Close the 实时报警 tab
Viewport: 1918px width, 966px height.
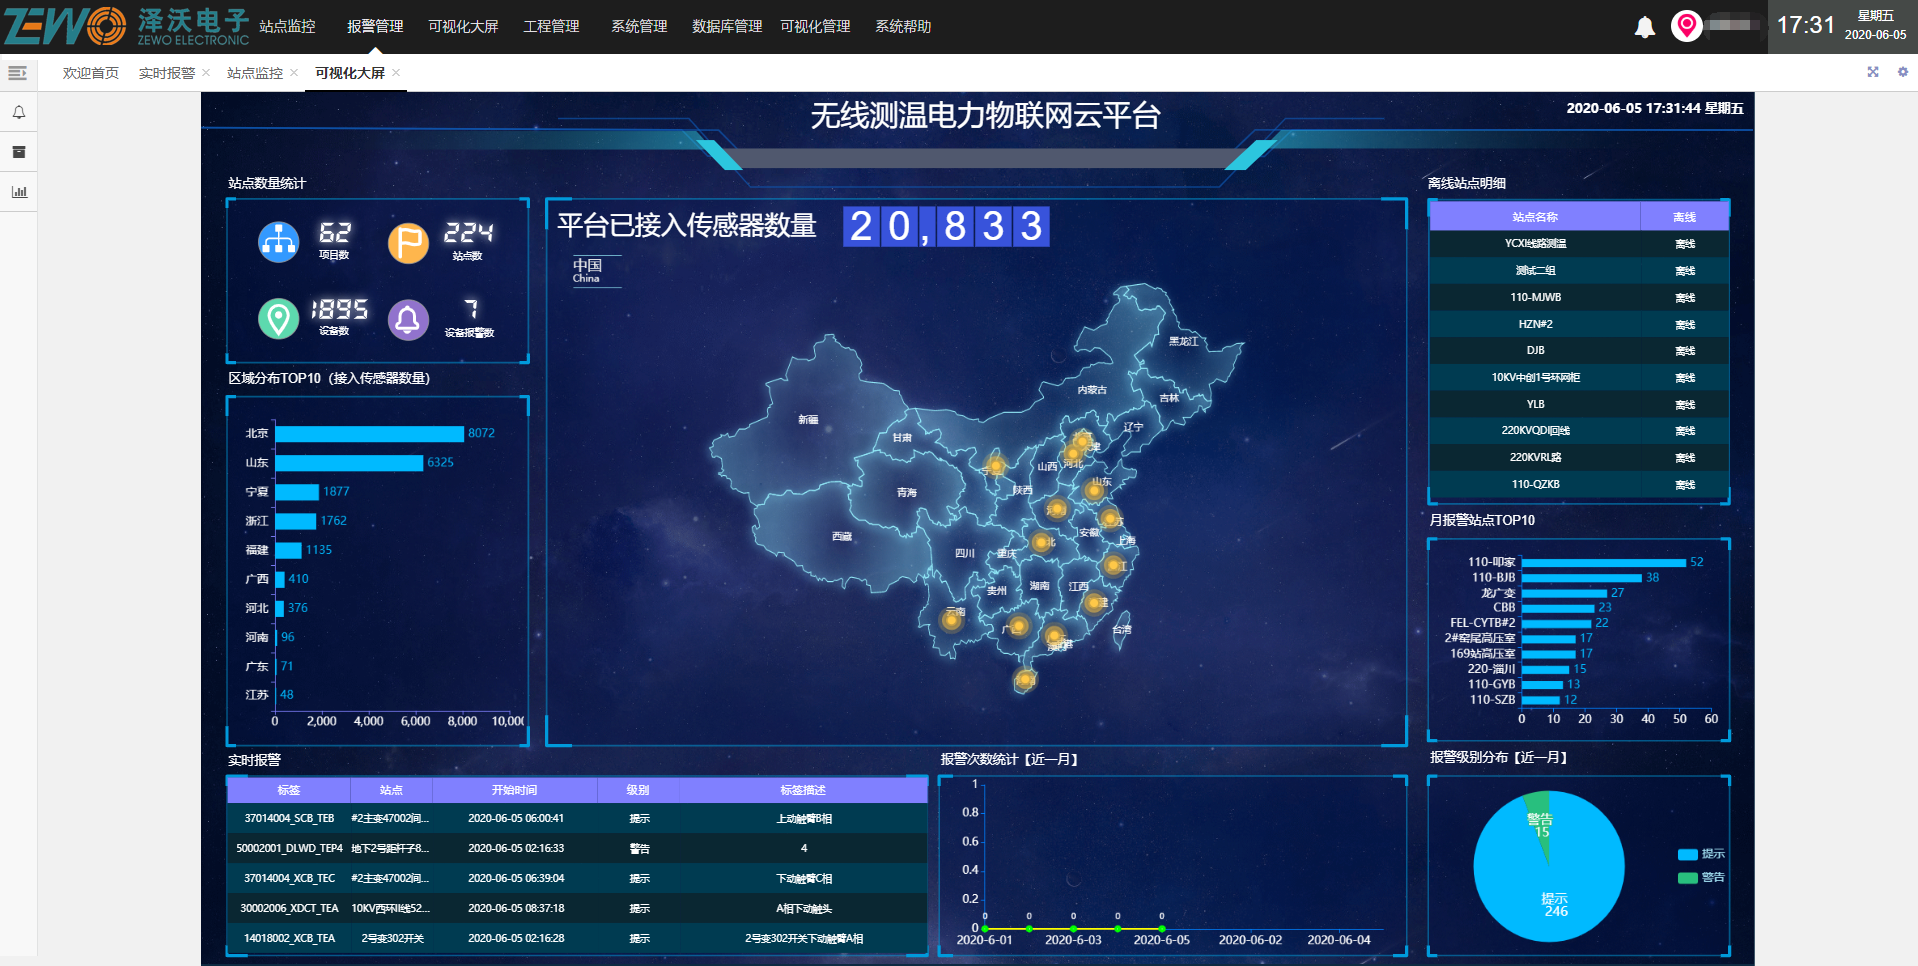pyautogui.click(x=206, y=72)
